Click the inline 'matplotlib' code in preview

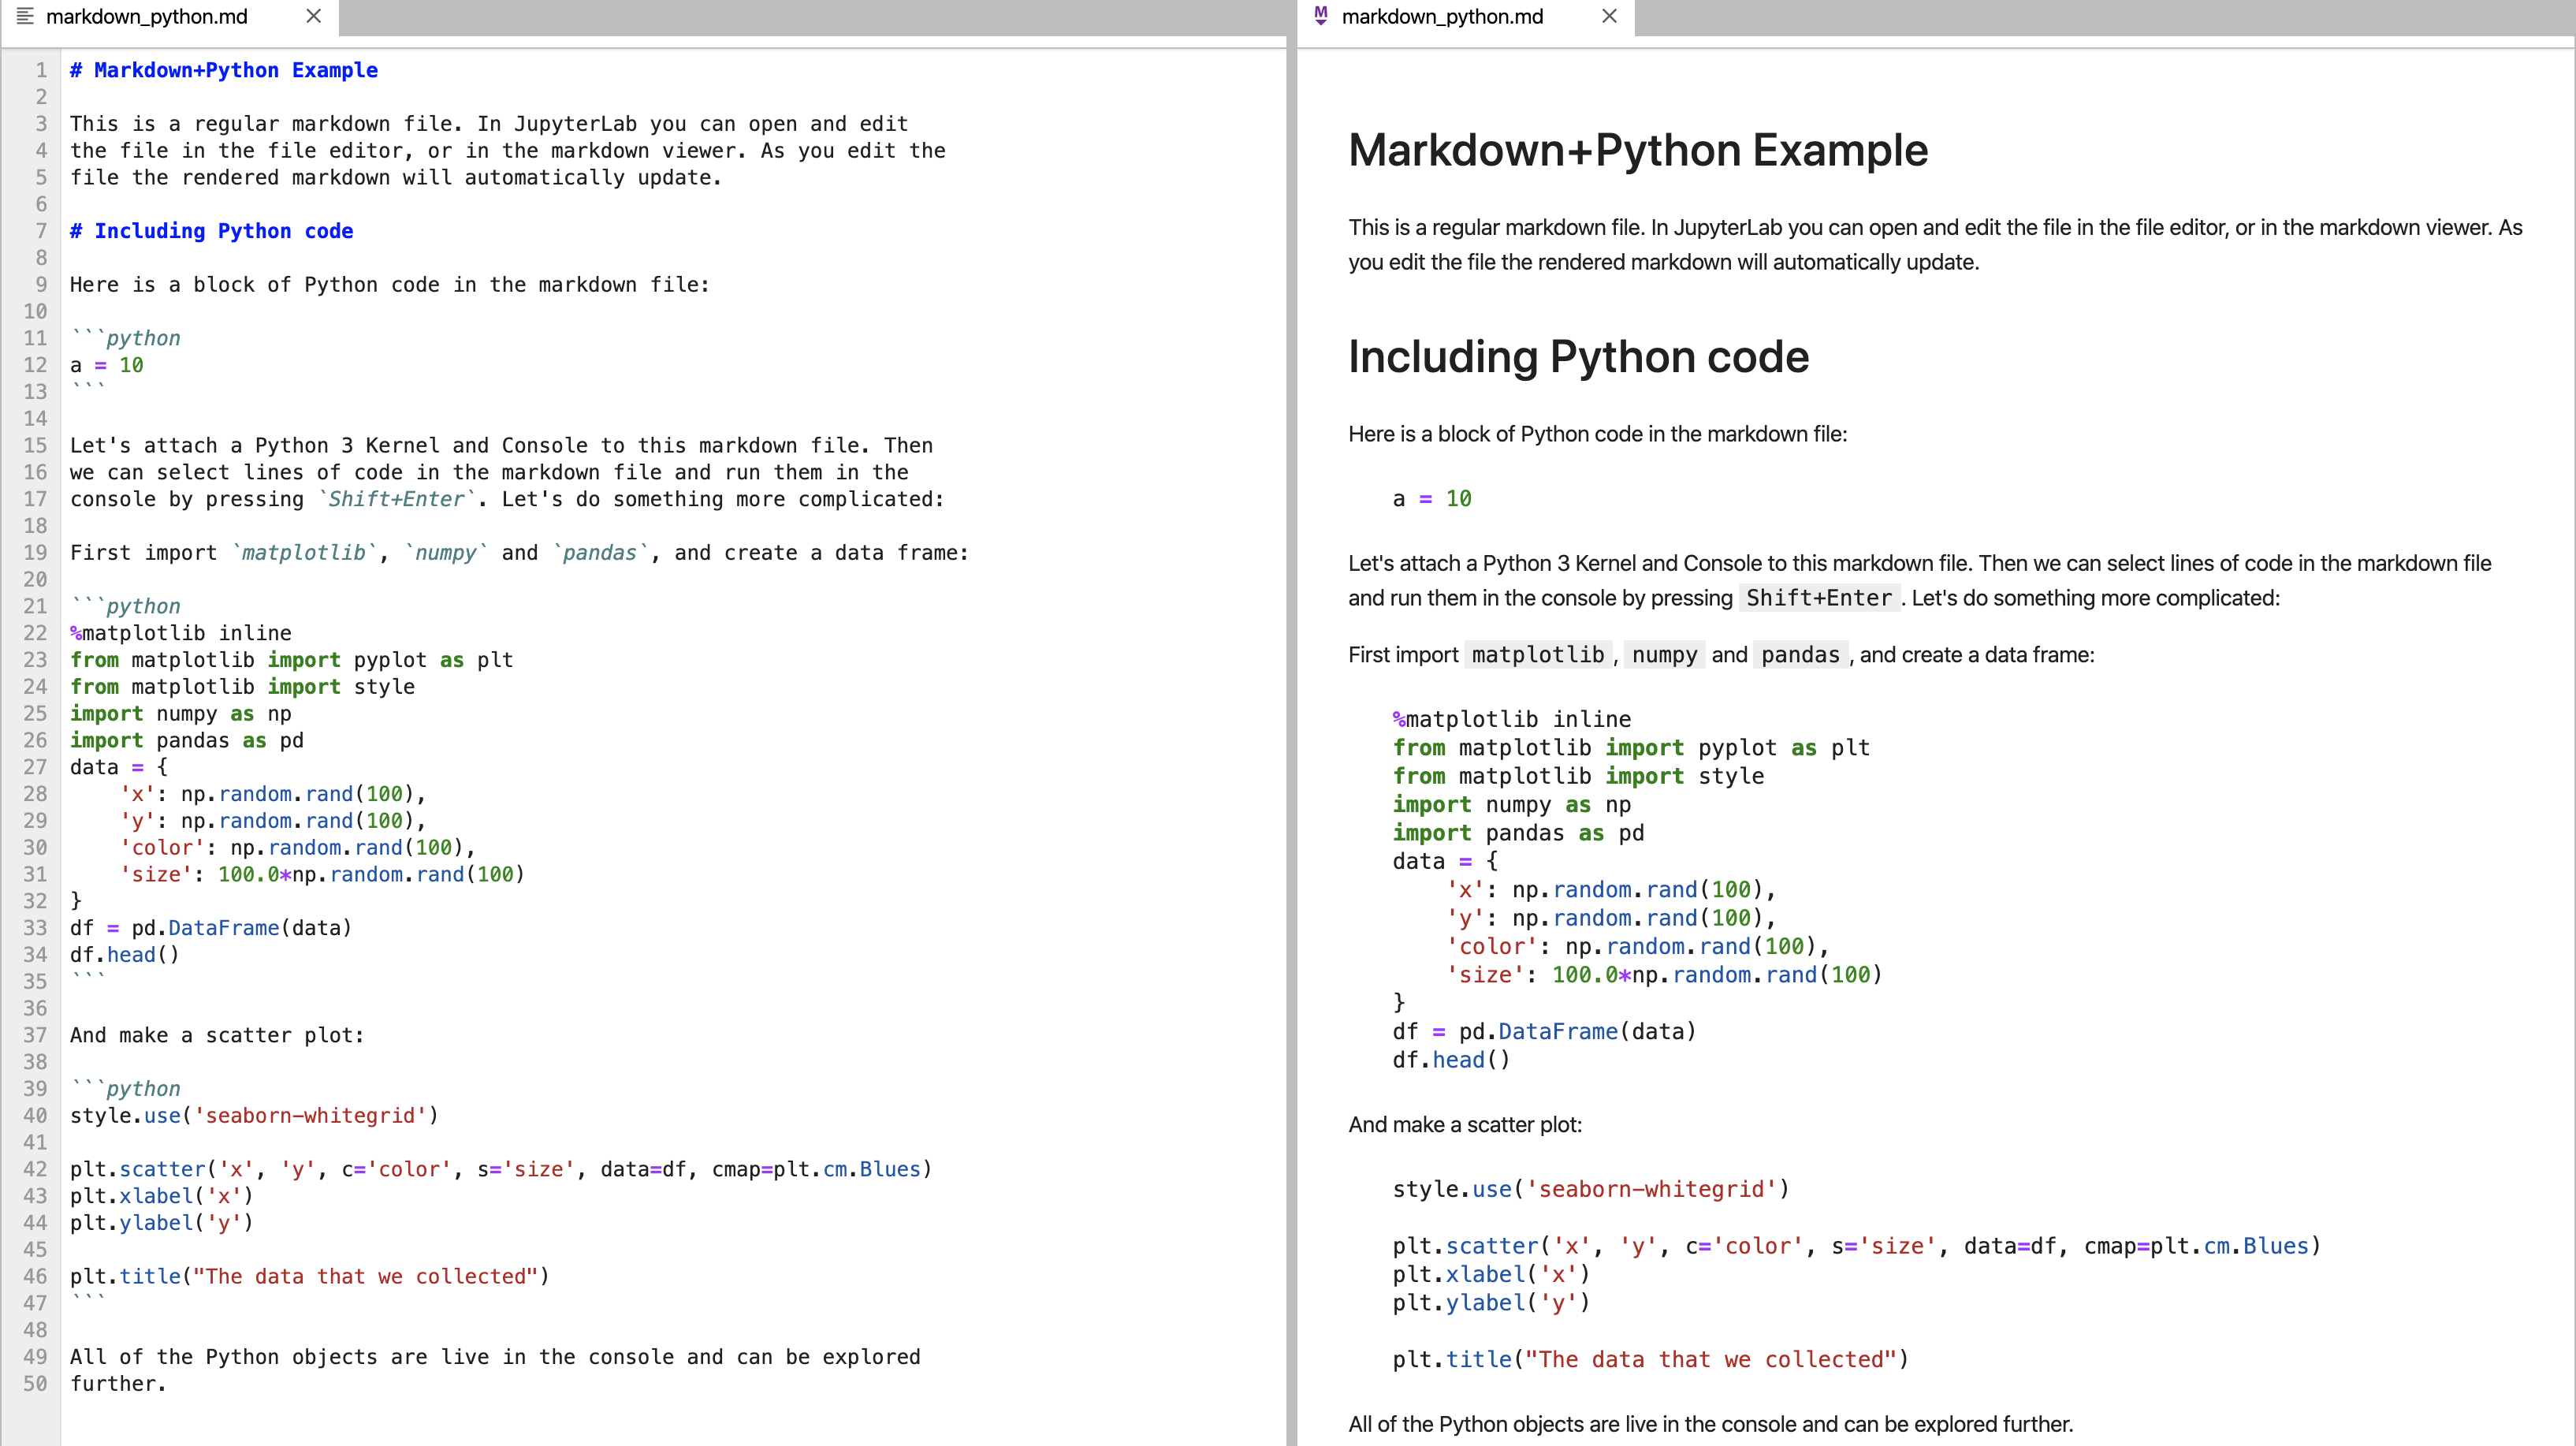[1537, 655]
